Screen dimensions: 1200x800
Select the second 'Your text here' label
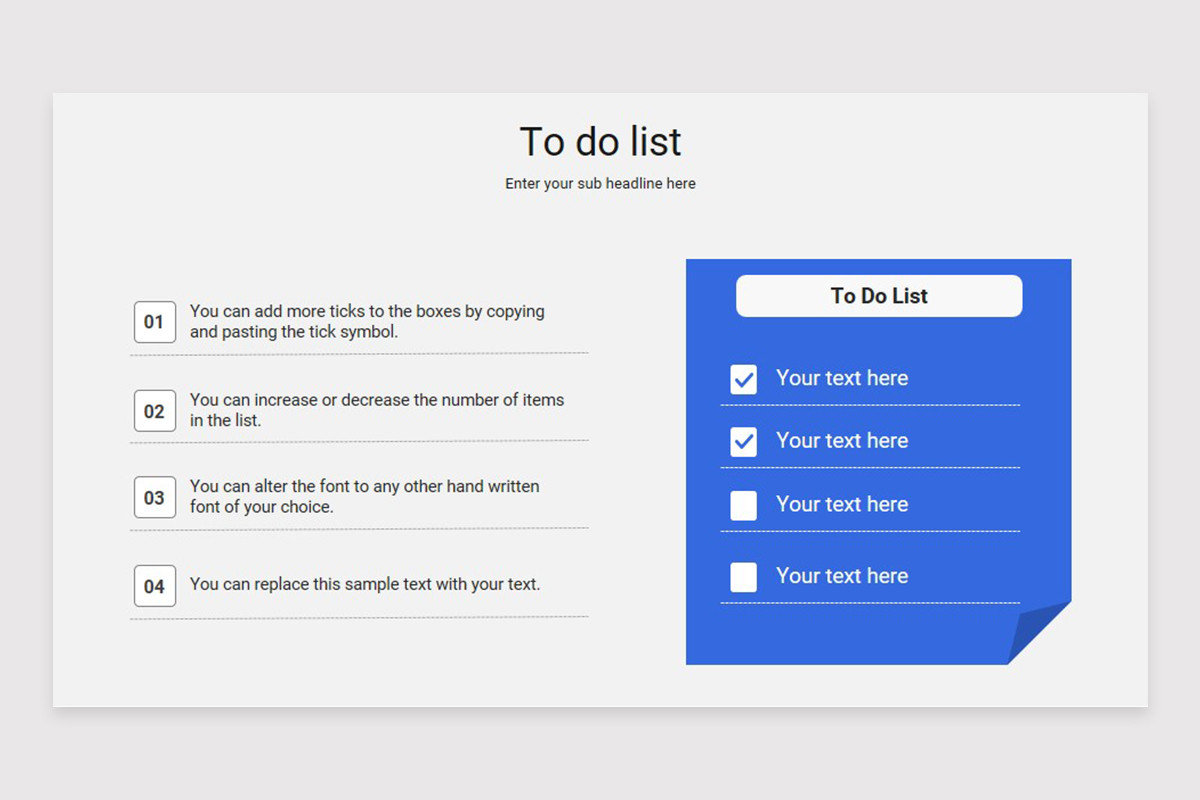(842, 440)
